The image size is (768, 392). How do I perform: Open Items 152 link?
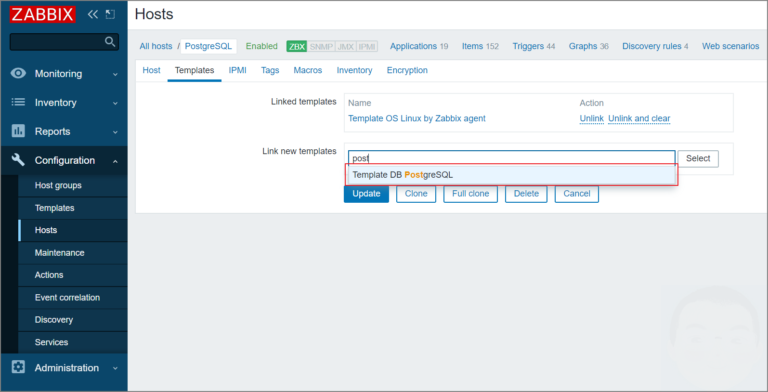pyautogui.click(x=480, y=46)
